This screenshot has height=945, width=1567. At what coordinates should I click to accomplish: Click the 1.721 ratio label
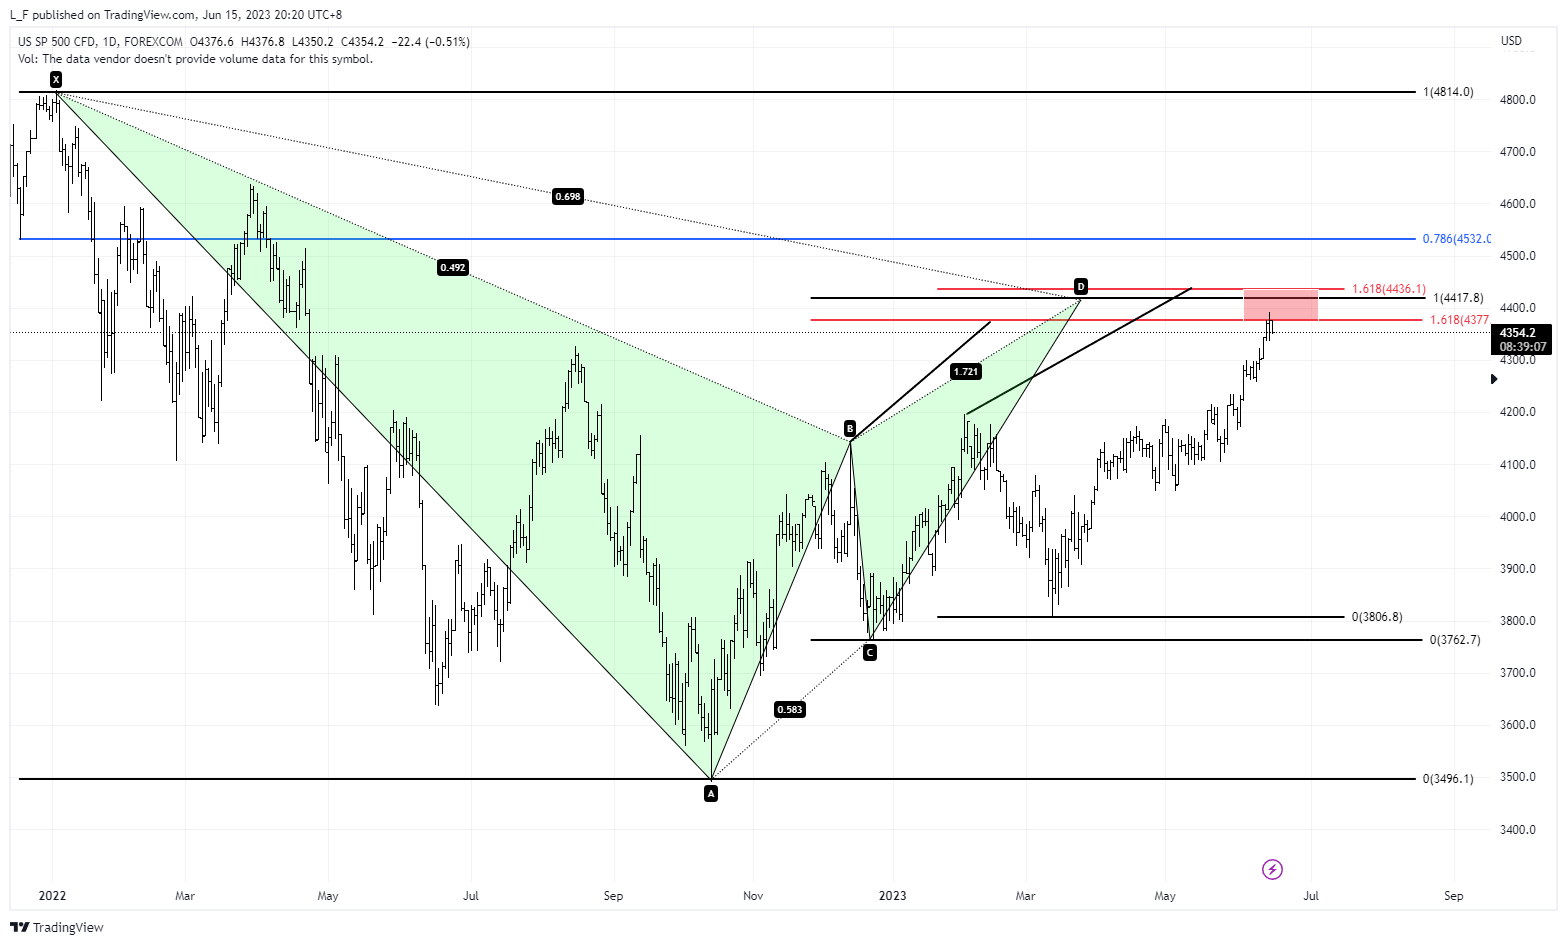965,371
